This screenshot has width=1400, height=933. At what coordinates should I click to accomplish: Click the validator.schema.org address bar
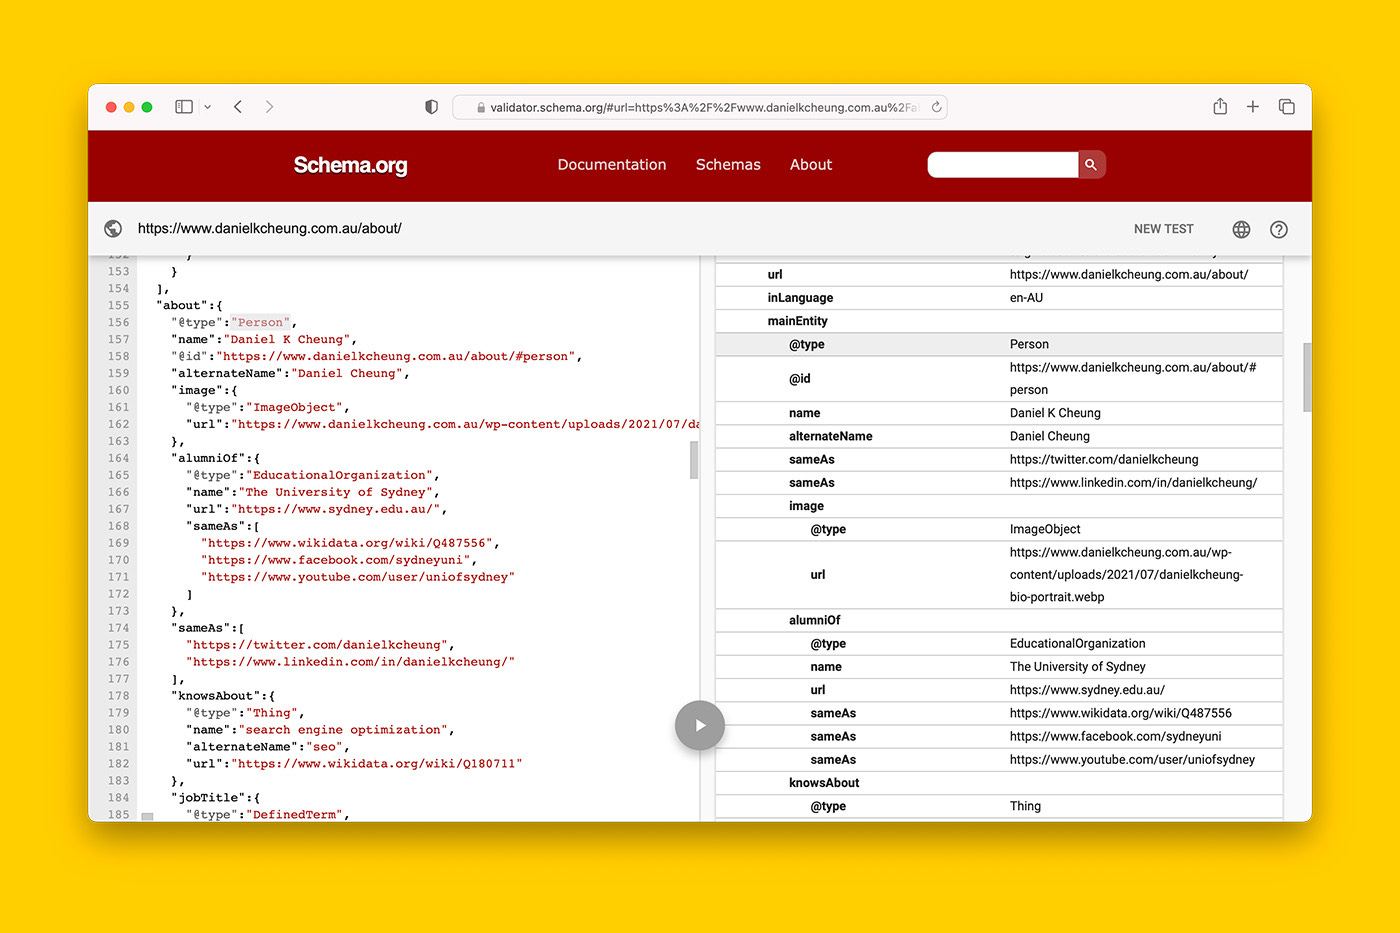click(x=700, y=107)
